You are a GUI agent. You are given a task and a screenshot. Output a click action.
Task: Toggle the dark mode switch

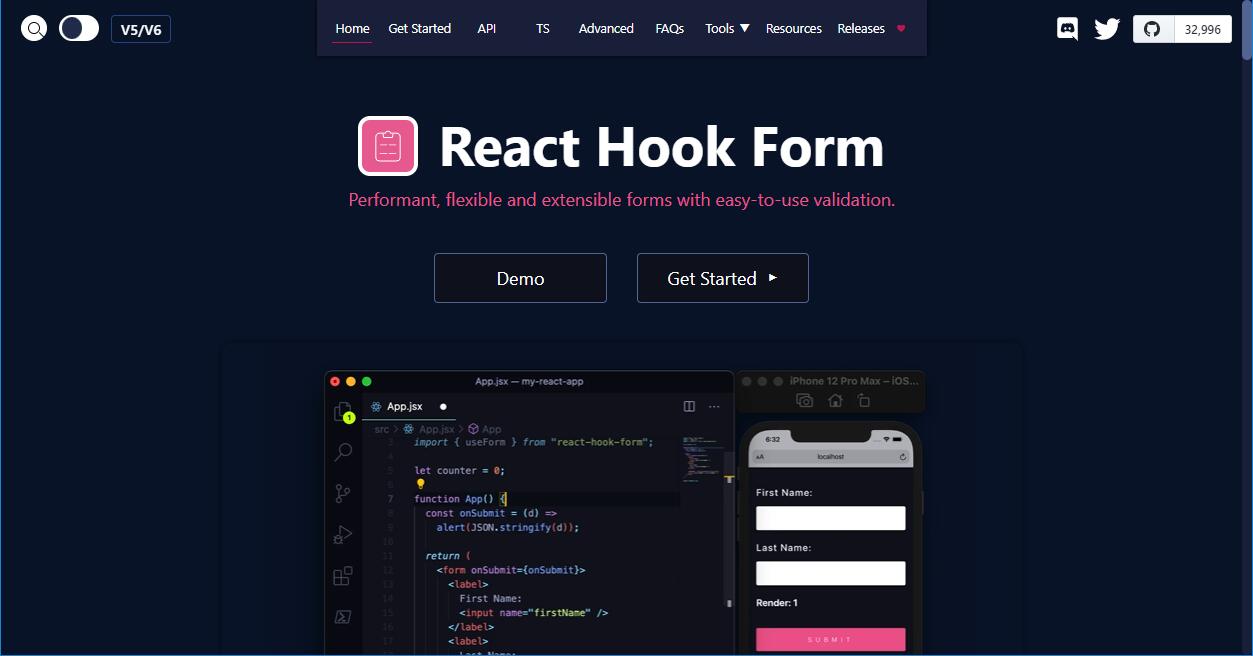click(78, 28)
